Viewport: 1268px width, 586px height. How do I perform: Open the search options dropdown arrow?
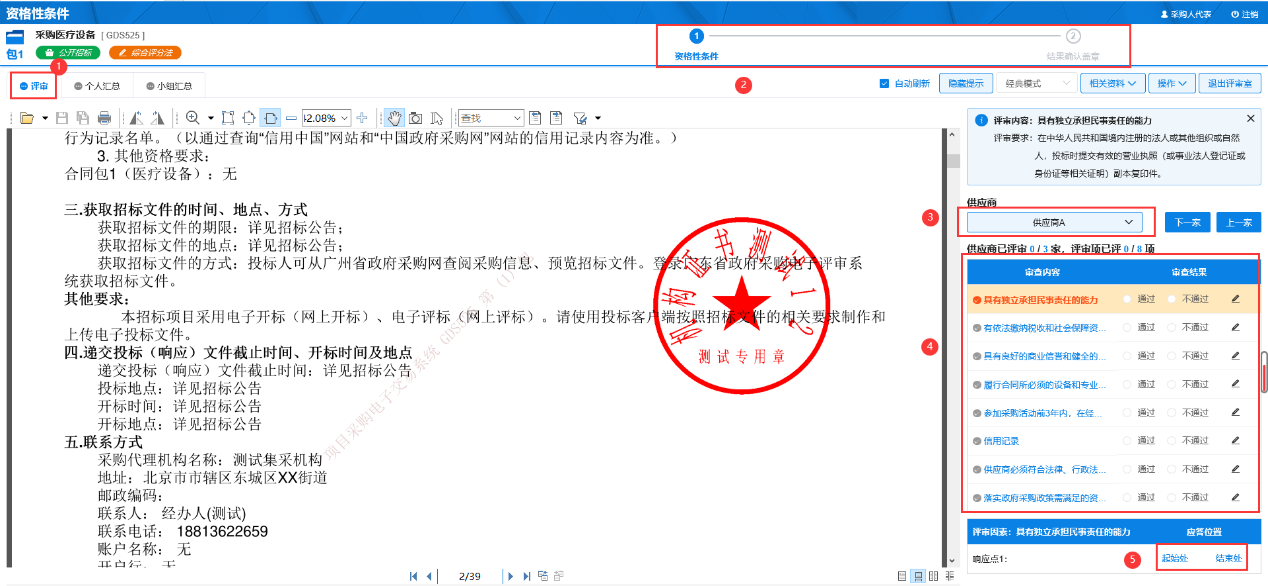click(597, 118)
